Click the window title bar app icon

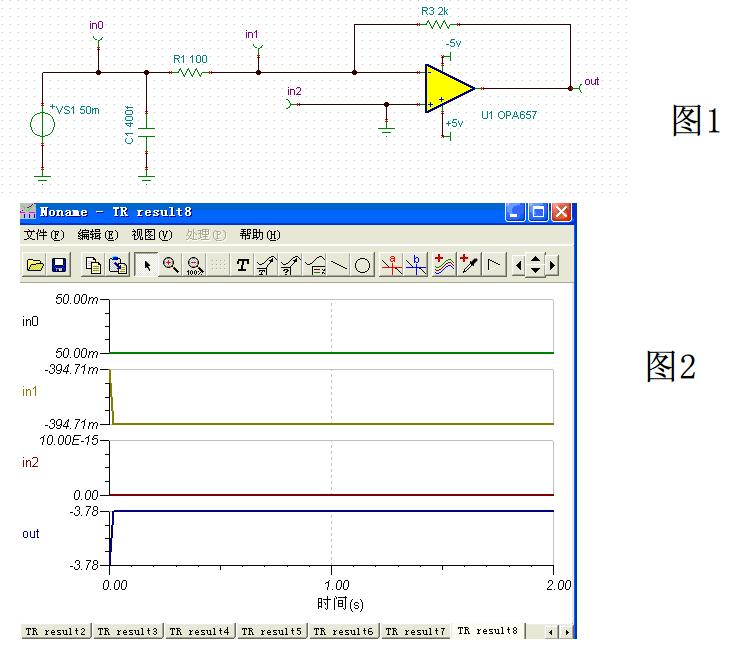pyautogui.click(x=28, y=212)
